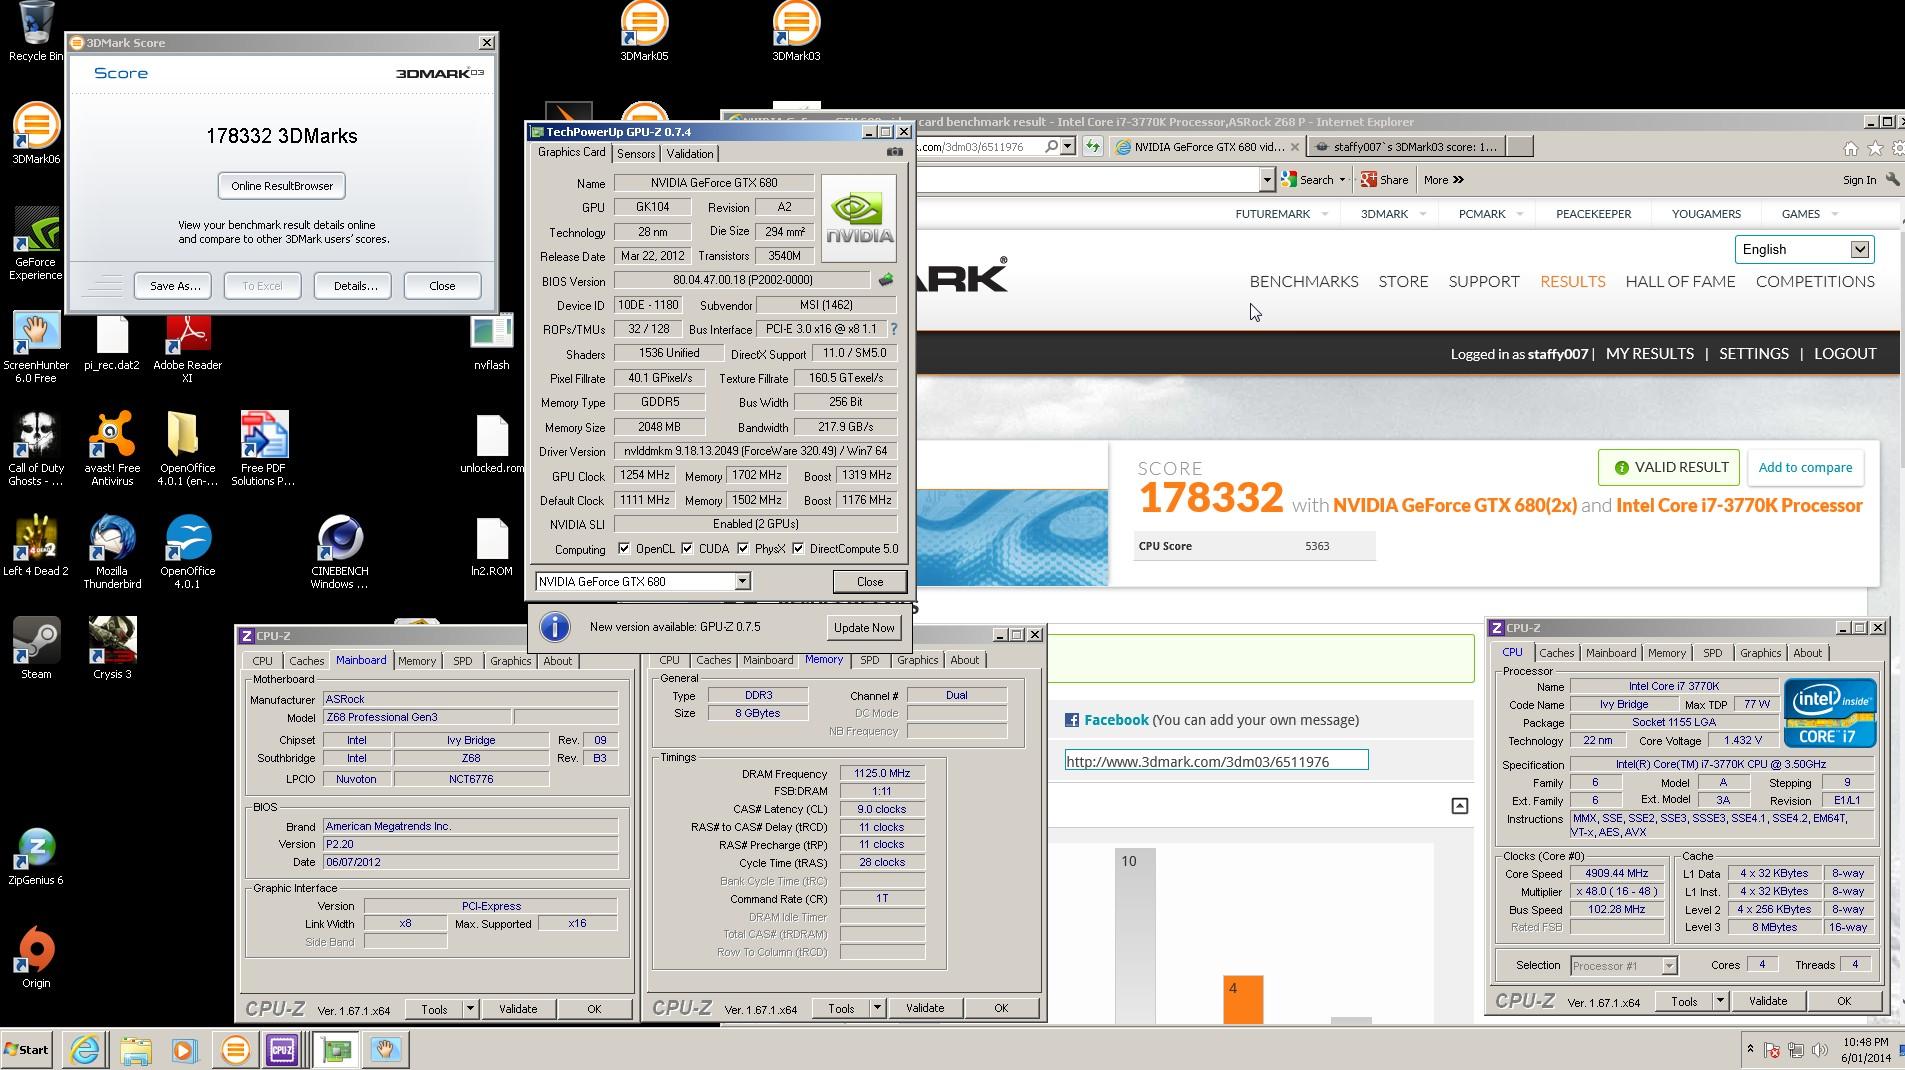Viewport: 1905px width, 1070px height.
Task: Open RESULTS in the 3DMark site menu
Action: click(x=1572, y=281)
